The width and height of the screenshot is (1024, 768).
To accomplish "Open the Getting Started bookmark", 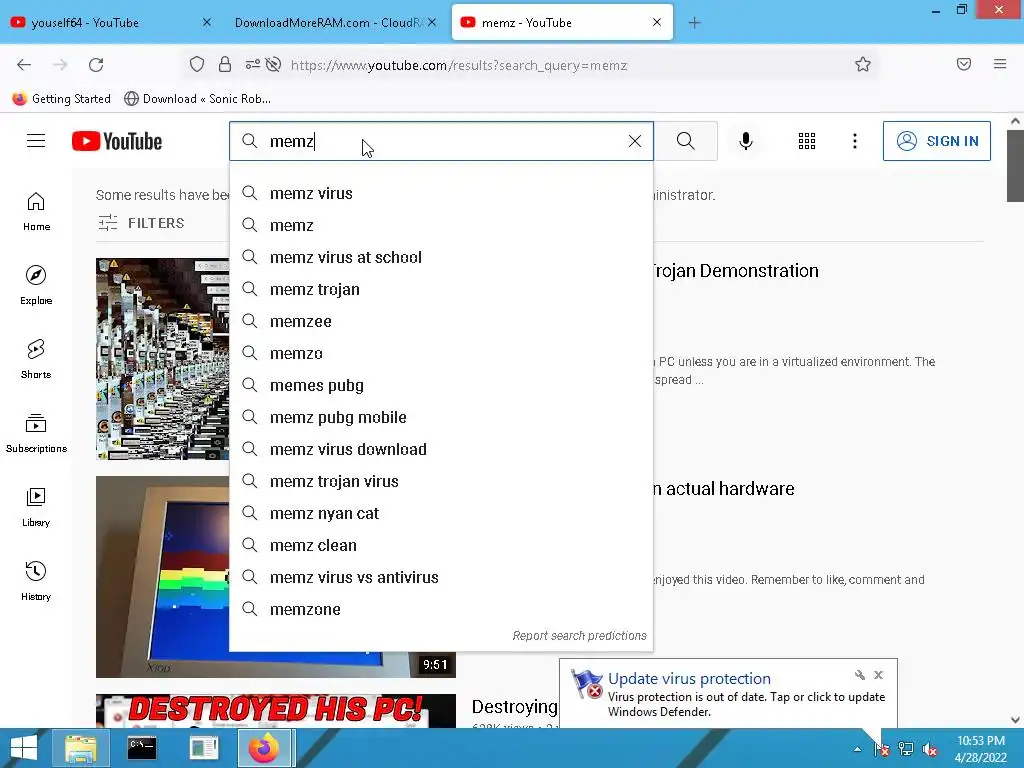I will [x=61, y=99].
